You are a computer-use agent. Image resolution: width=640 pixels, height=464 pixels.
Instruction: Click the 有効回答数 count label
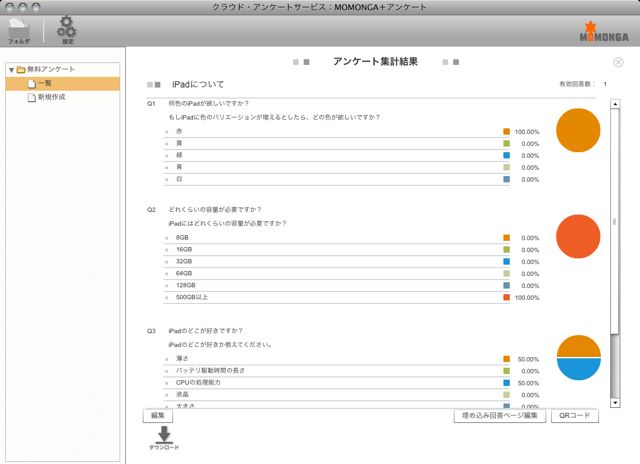click(577, 84)
